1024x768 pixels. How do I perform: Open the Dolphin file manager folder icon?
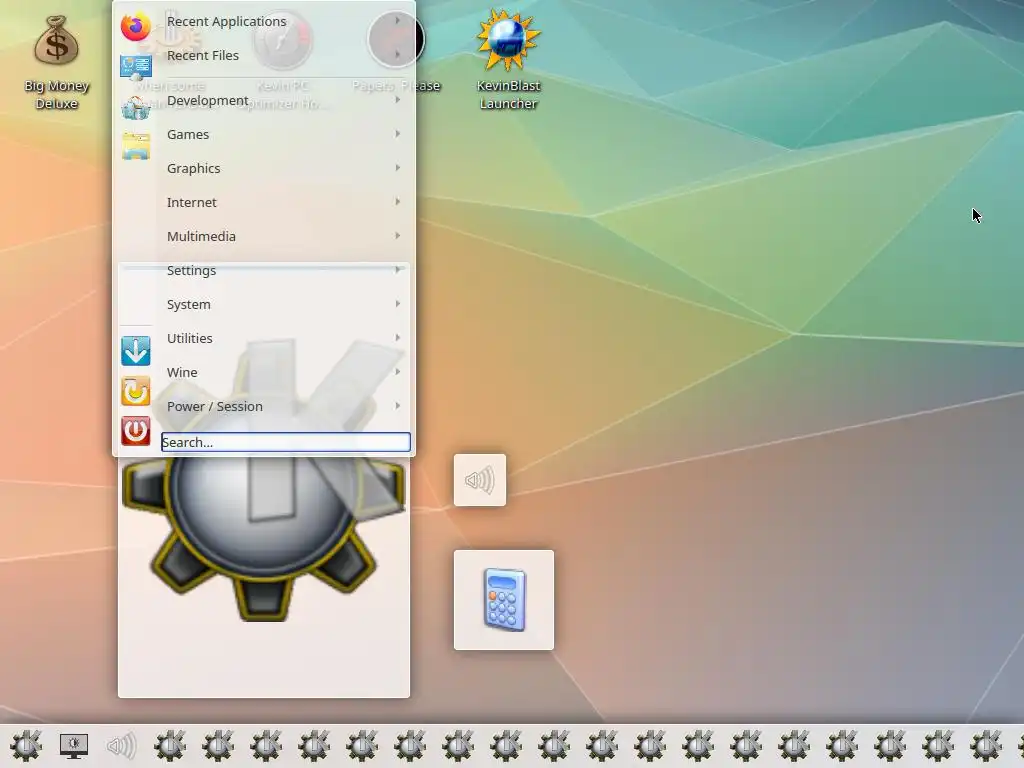pos(136,146)
